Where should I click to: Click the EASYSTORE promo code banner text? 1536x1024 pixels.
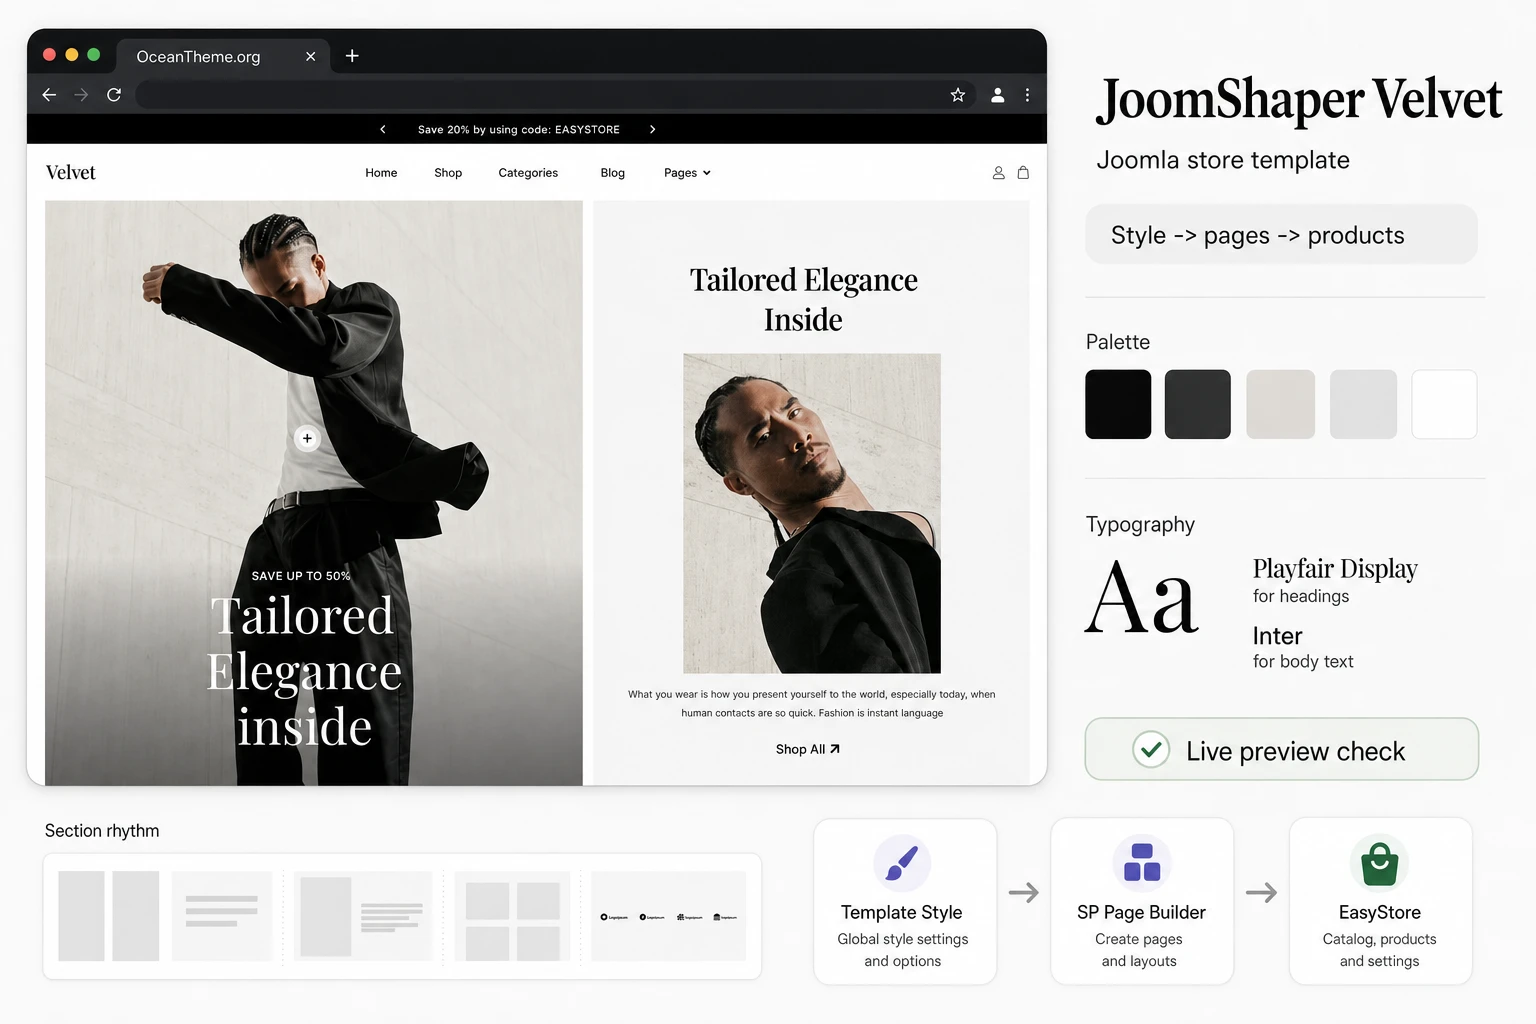pyautogui.click(x=518, y=129)
